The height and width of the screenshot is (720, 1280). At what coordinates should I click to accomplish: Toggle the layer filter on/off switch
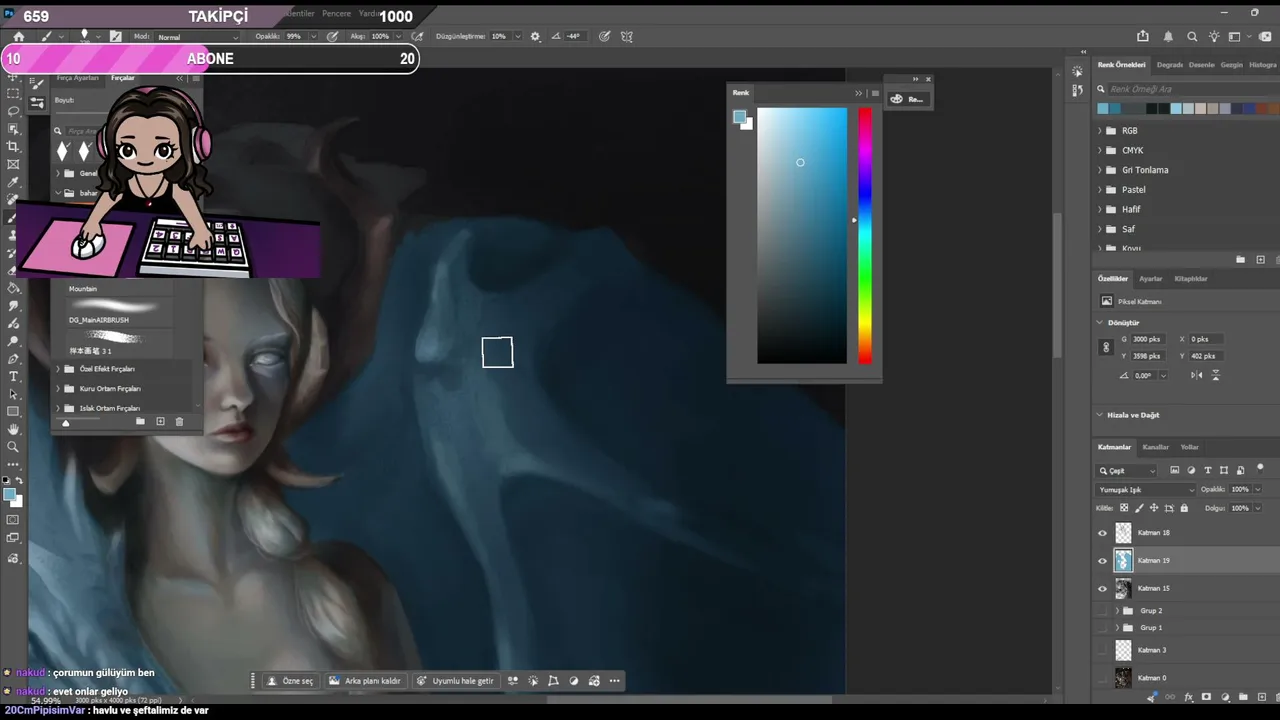tap(1260, 468)
